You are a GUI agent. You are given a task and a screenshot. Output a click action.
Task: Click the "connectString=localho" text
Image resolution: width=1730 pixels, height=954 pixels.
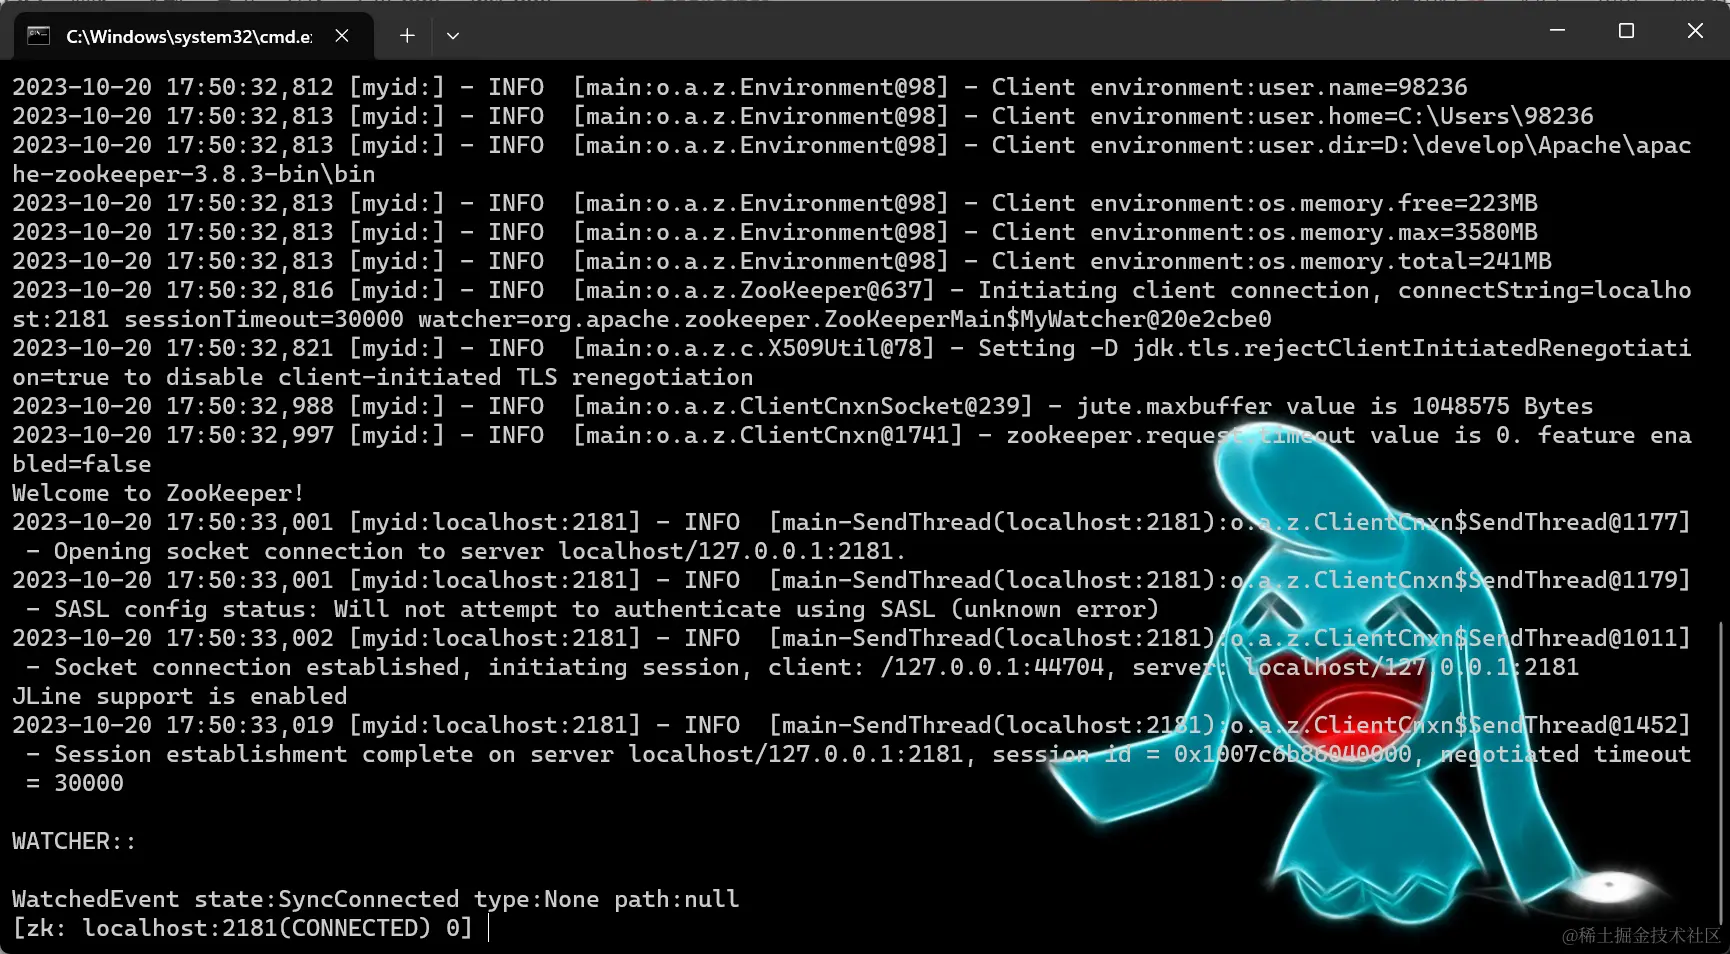point(1545,290)
